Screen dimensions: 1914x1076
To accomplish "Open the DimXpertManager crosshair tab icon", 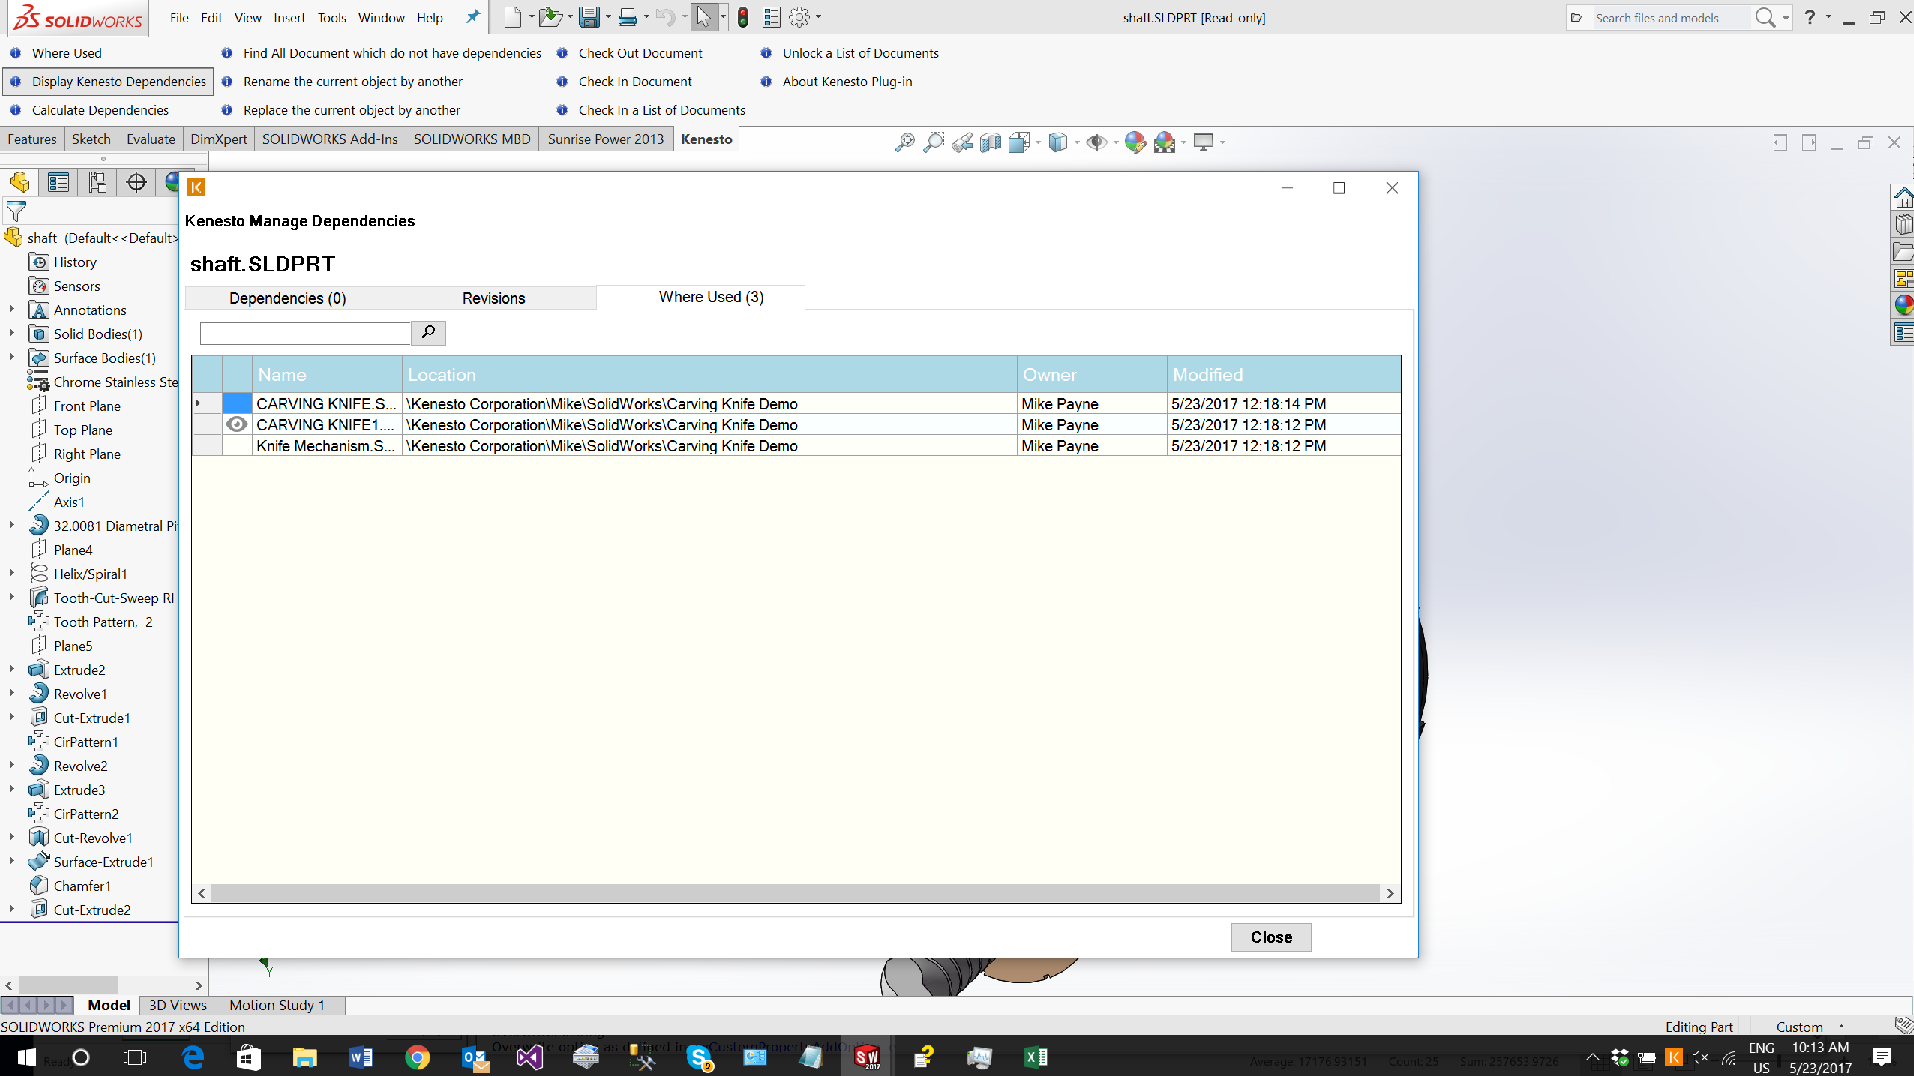I will (x=136, y=182).
